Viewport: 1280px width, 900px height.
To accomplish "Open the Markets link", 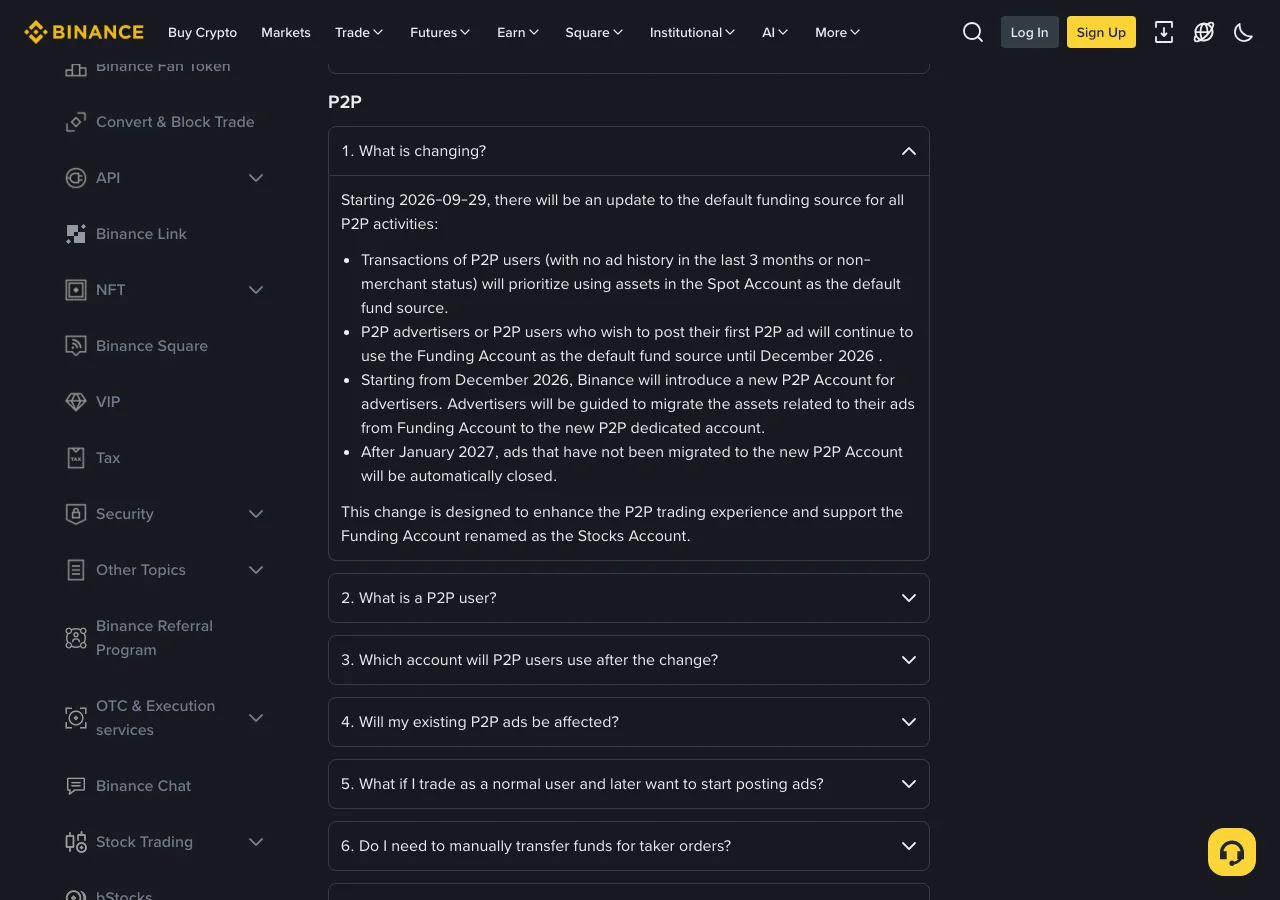I will (286, 32).
